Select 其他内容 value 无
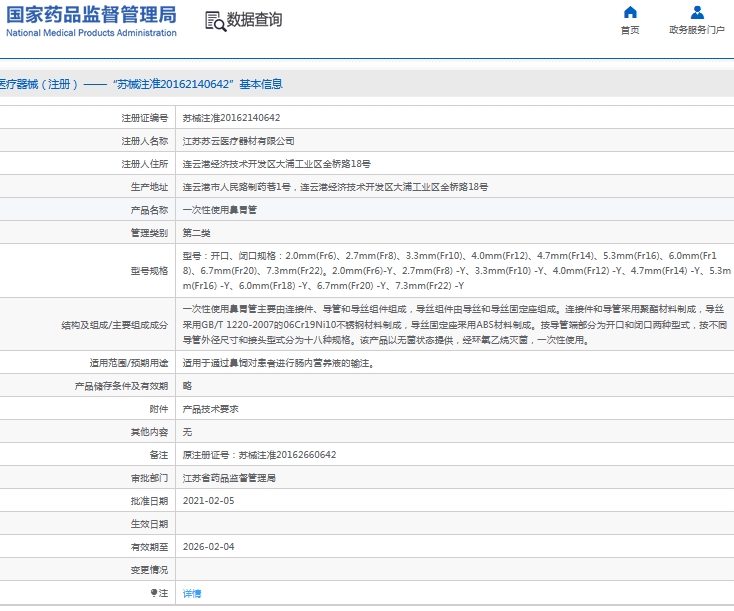This screenshot has height=611, width=734. [187, 432]
